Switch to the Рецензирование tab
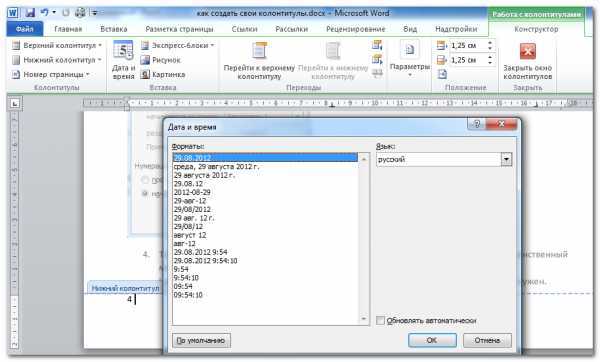The width and height of the screenshot is (600, 362). tap(355, 29)
